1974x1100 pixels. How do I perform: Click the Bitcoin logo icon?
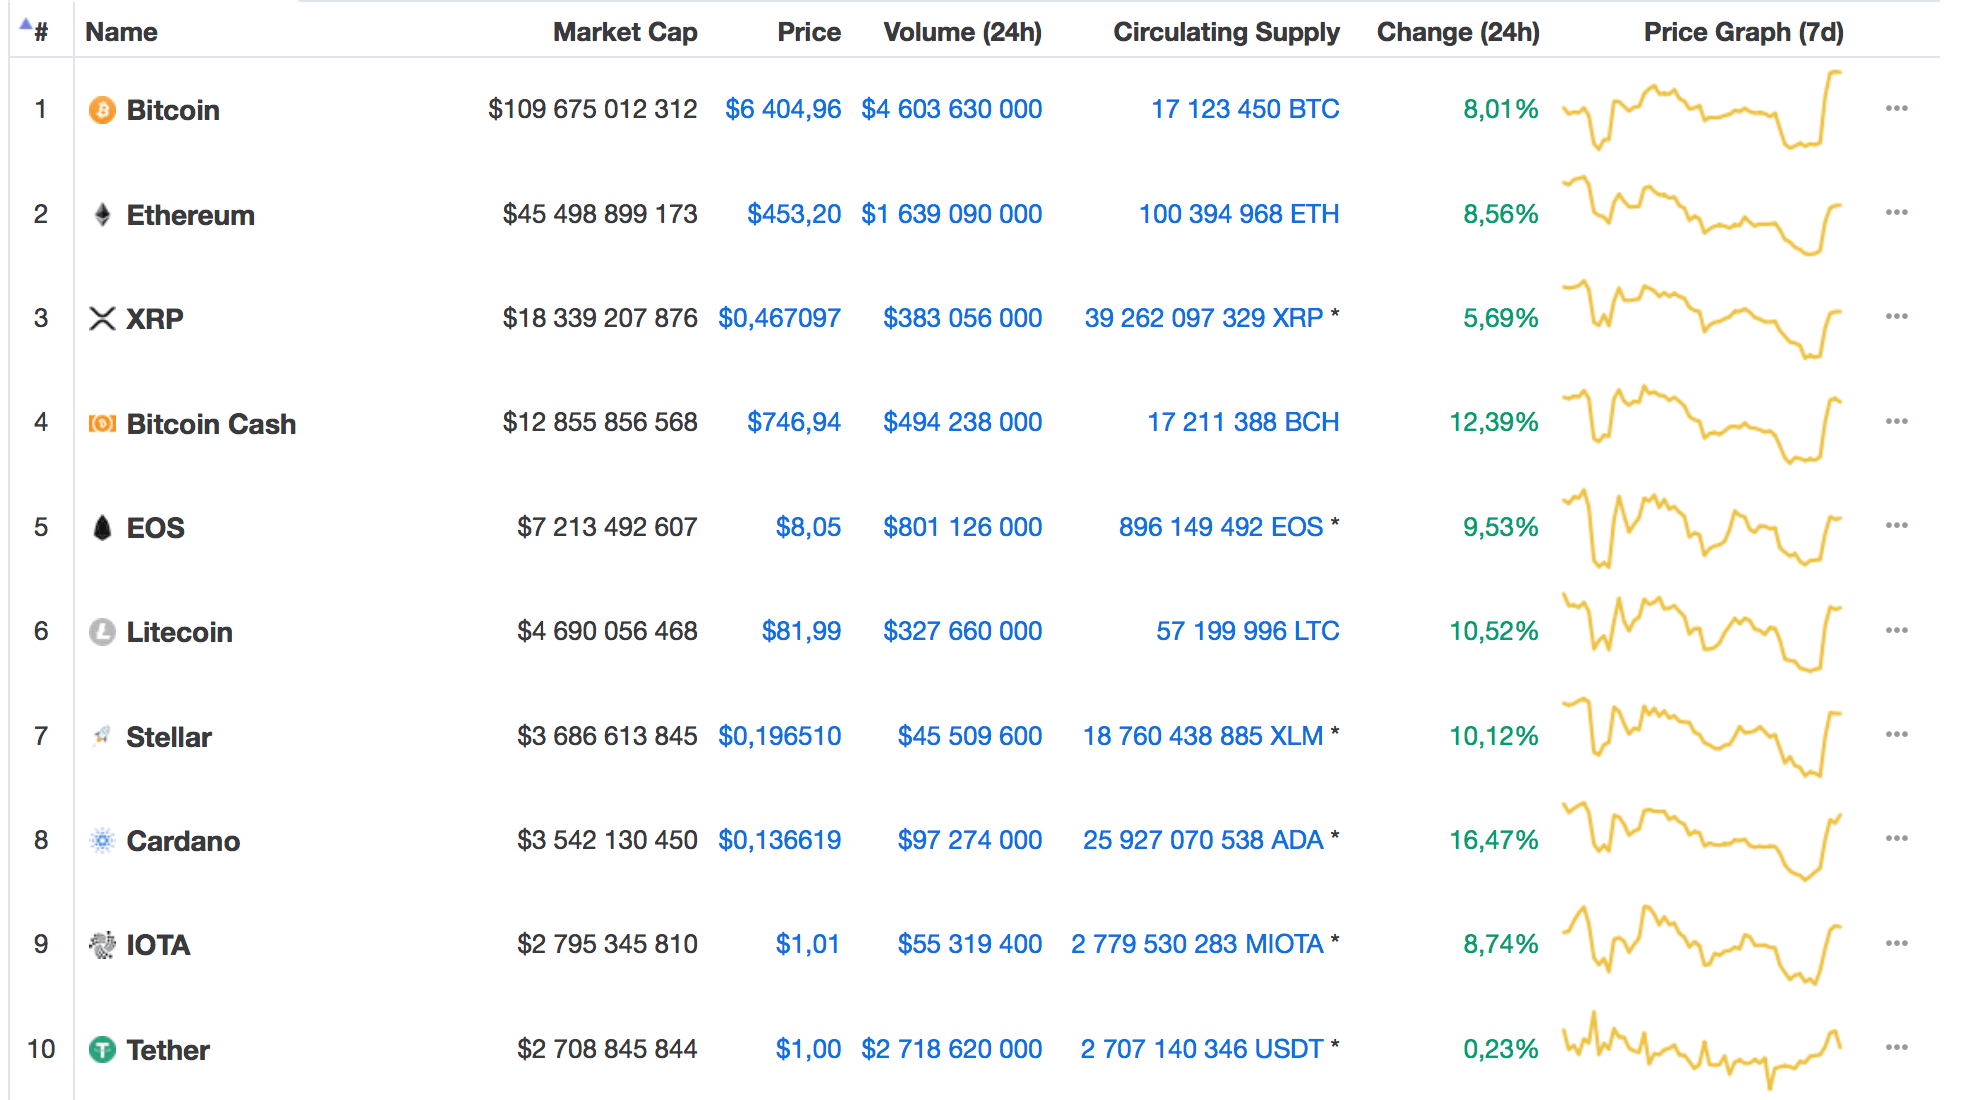click(102, 110)
